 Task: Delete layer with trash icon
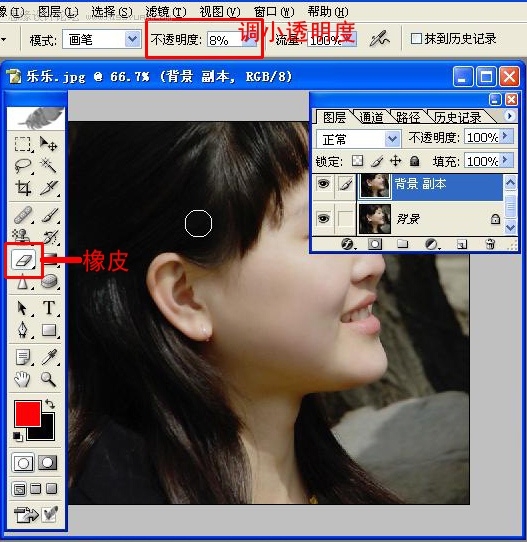tap(490, 244)
